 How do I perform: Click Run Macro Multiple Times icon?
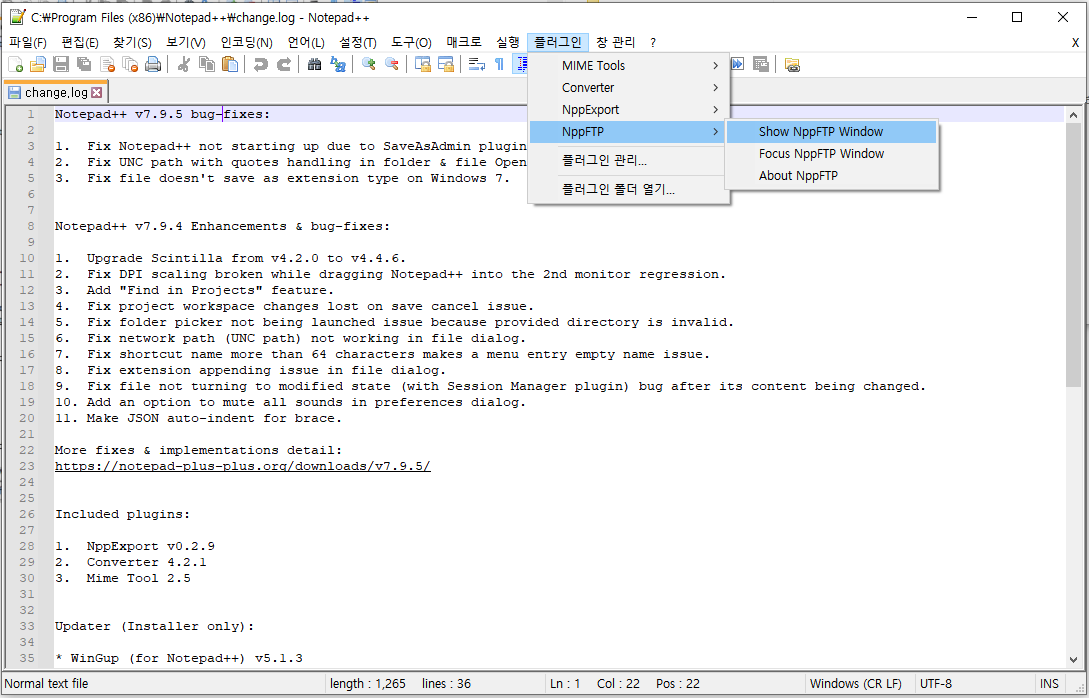point(738,65)
